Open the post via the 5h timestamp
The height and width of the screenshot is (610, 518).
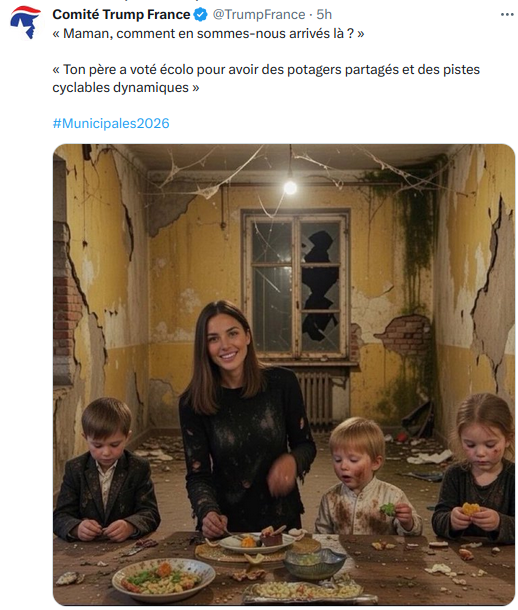click(324, 14)
